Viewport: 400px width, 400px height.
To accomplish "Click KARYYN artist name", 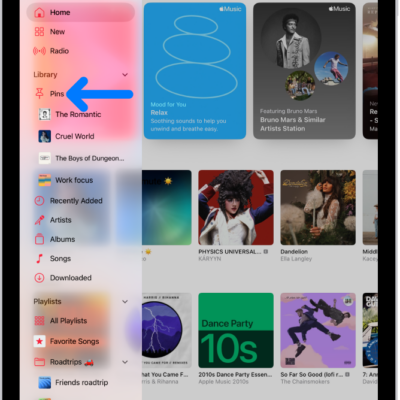I will 210,259.
